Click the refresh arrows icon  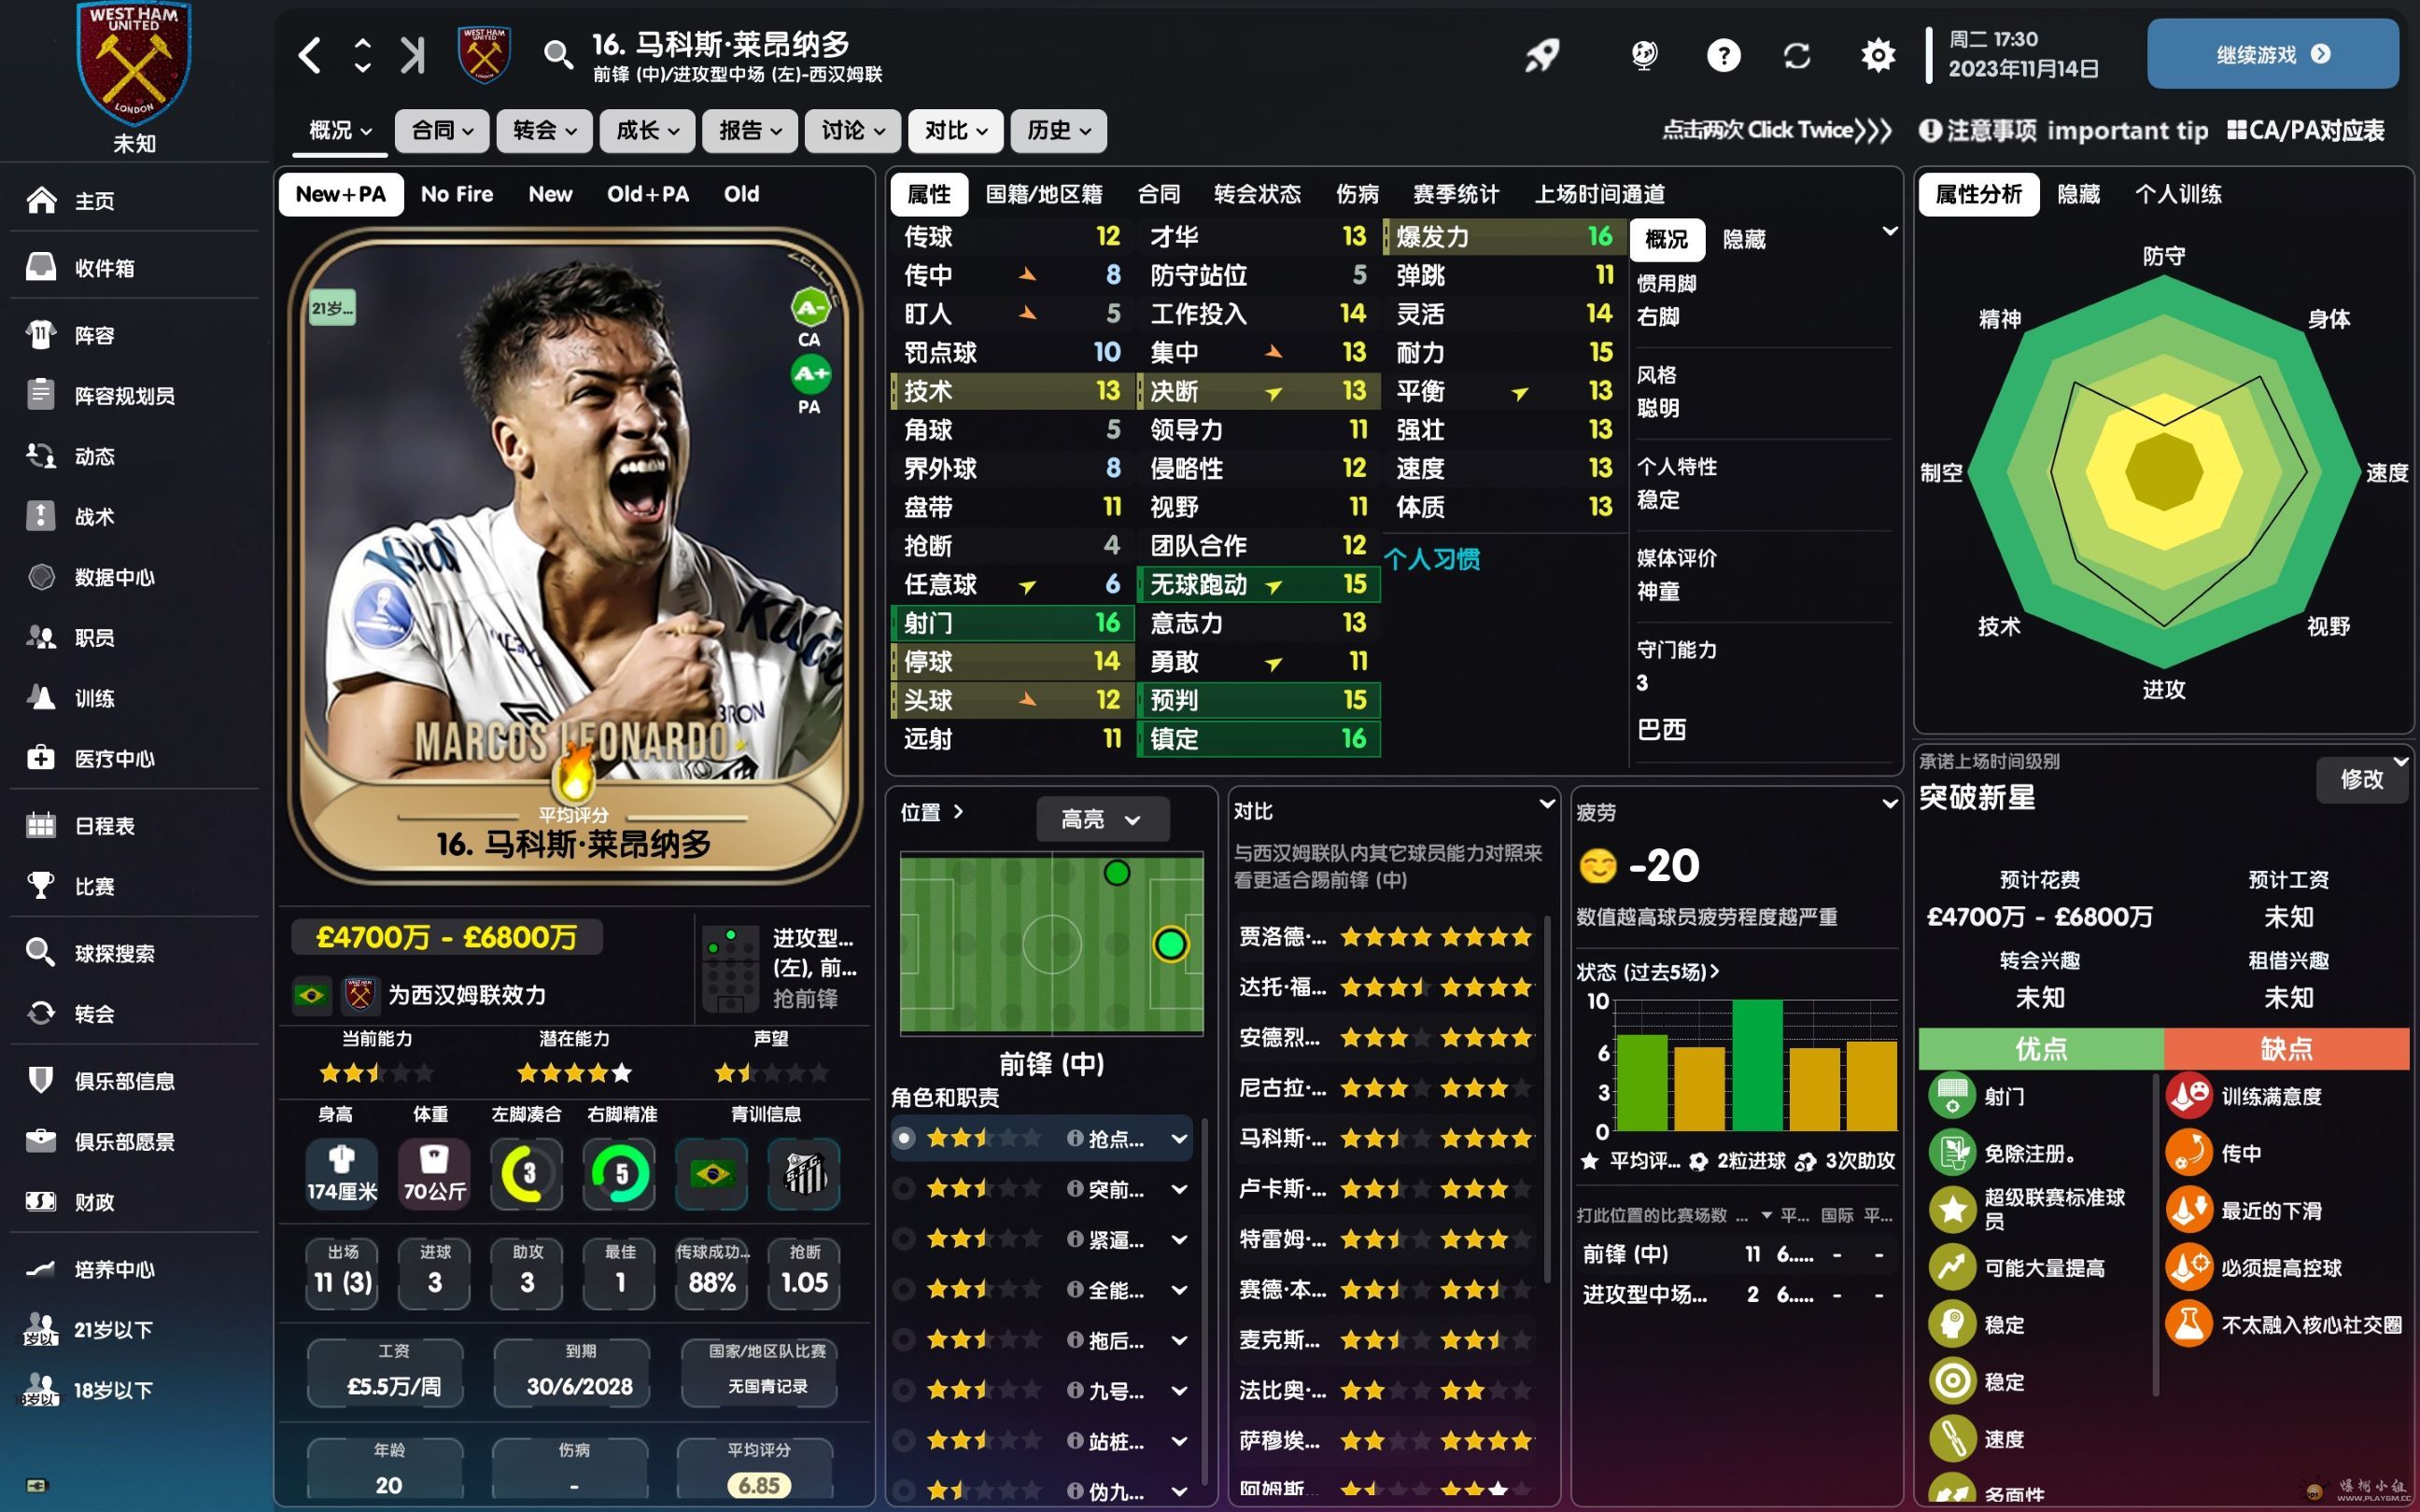coord(1797,55)
